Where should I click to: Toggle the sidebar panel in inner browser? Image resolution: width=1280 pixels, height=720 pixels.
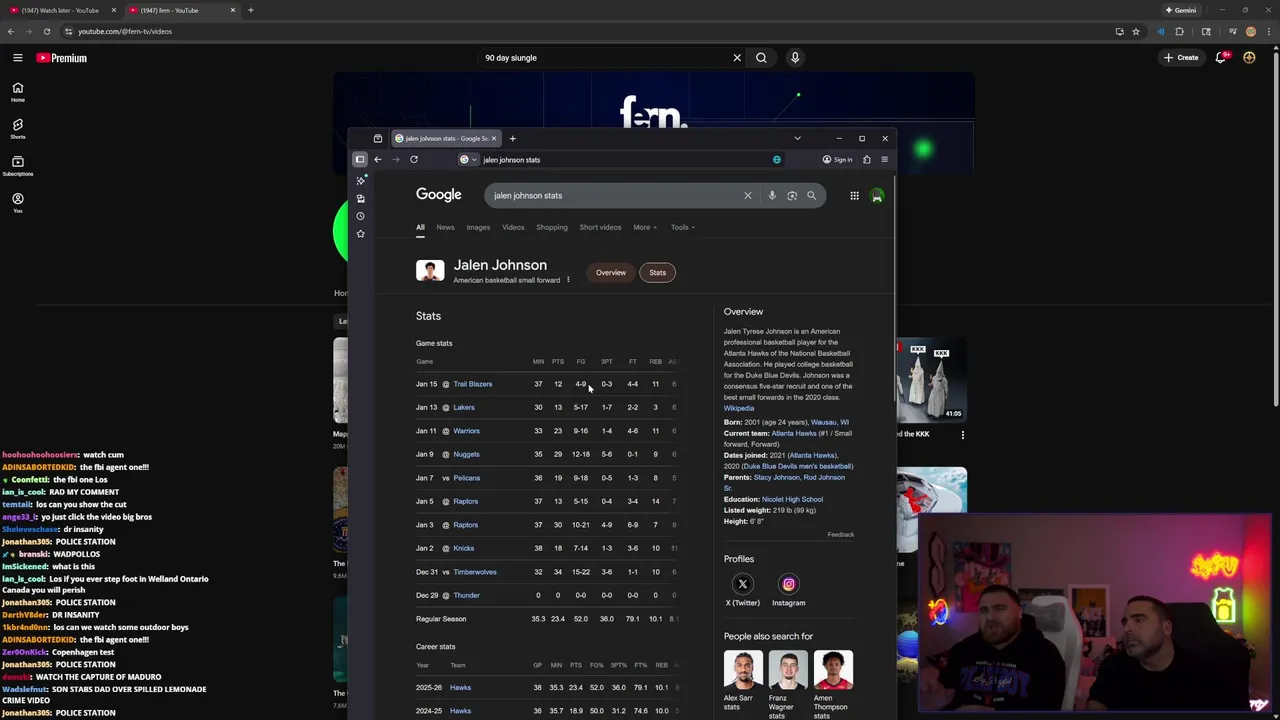[360, 159]
